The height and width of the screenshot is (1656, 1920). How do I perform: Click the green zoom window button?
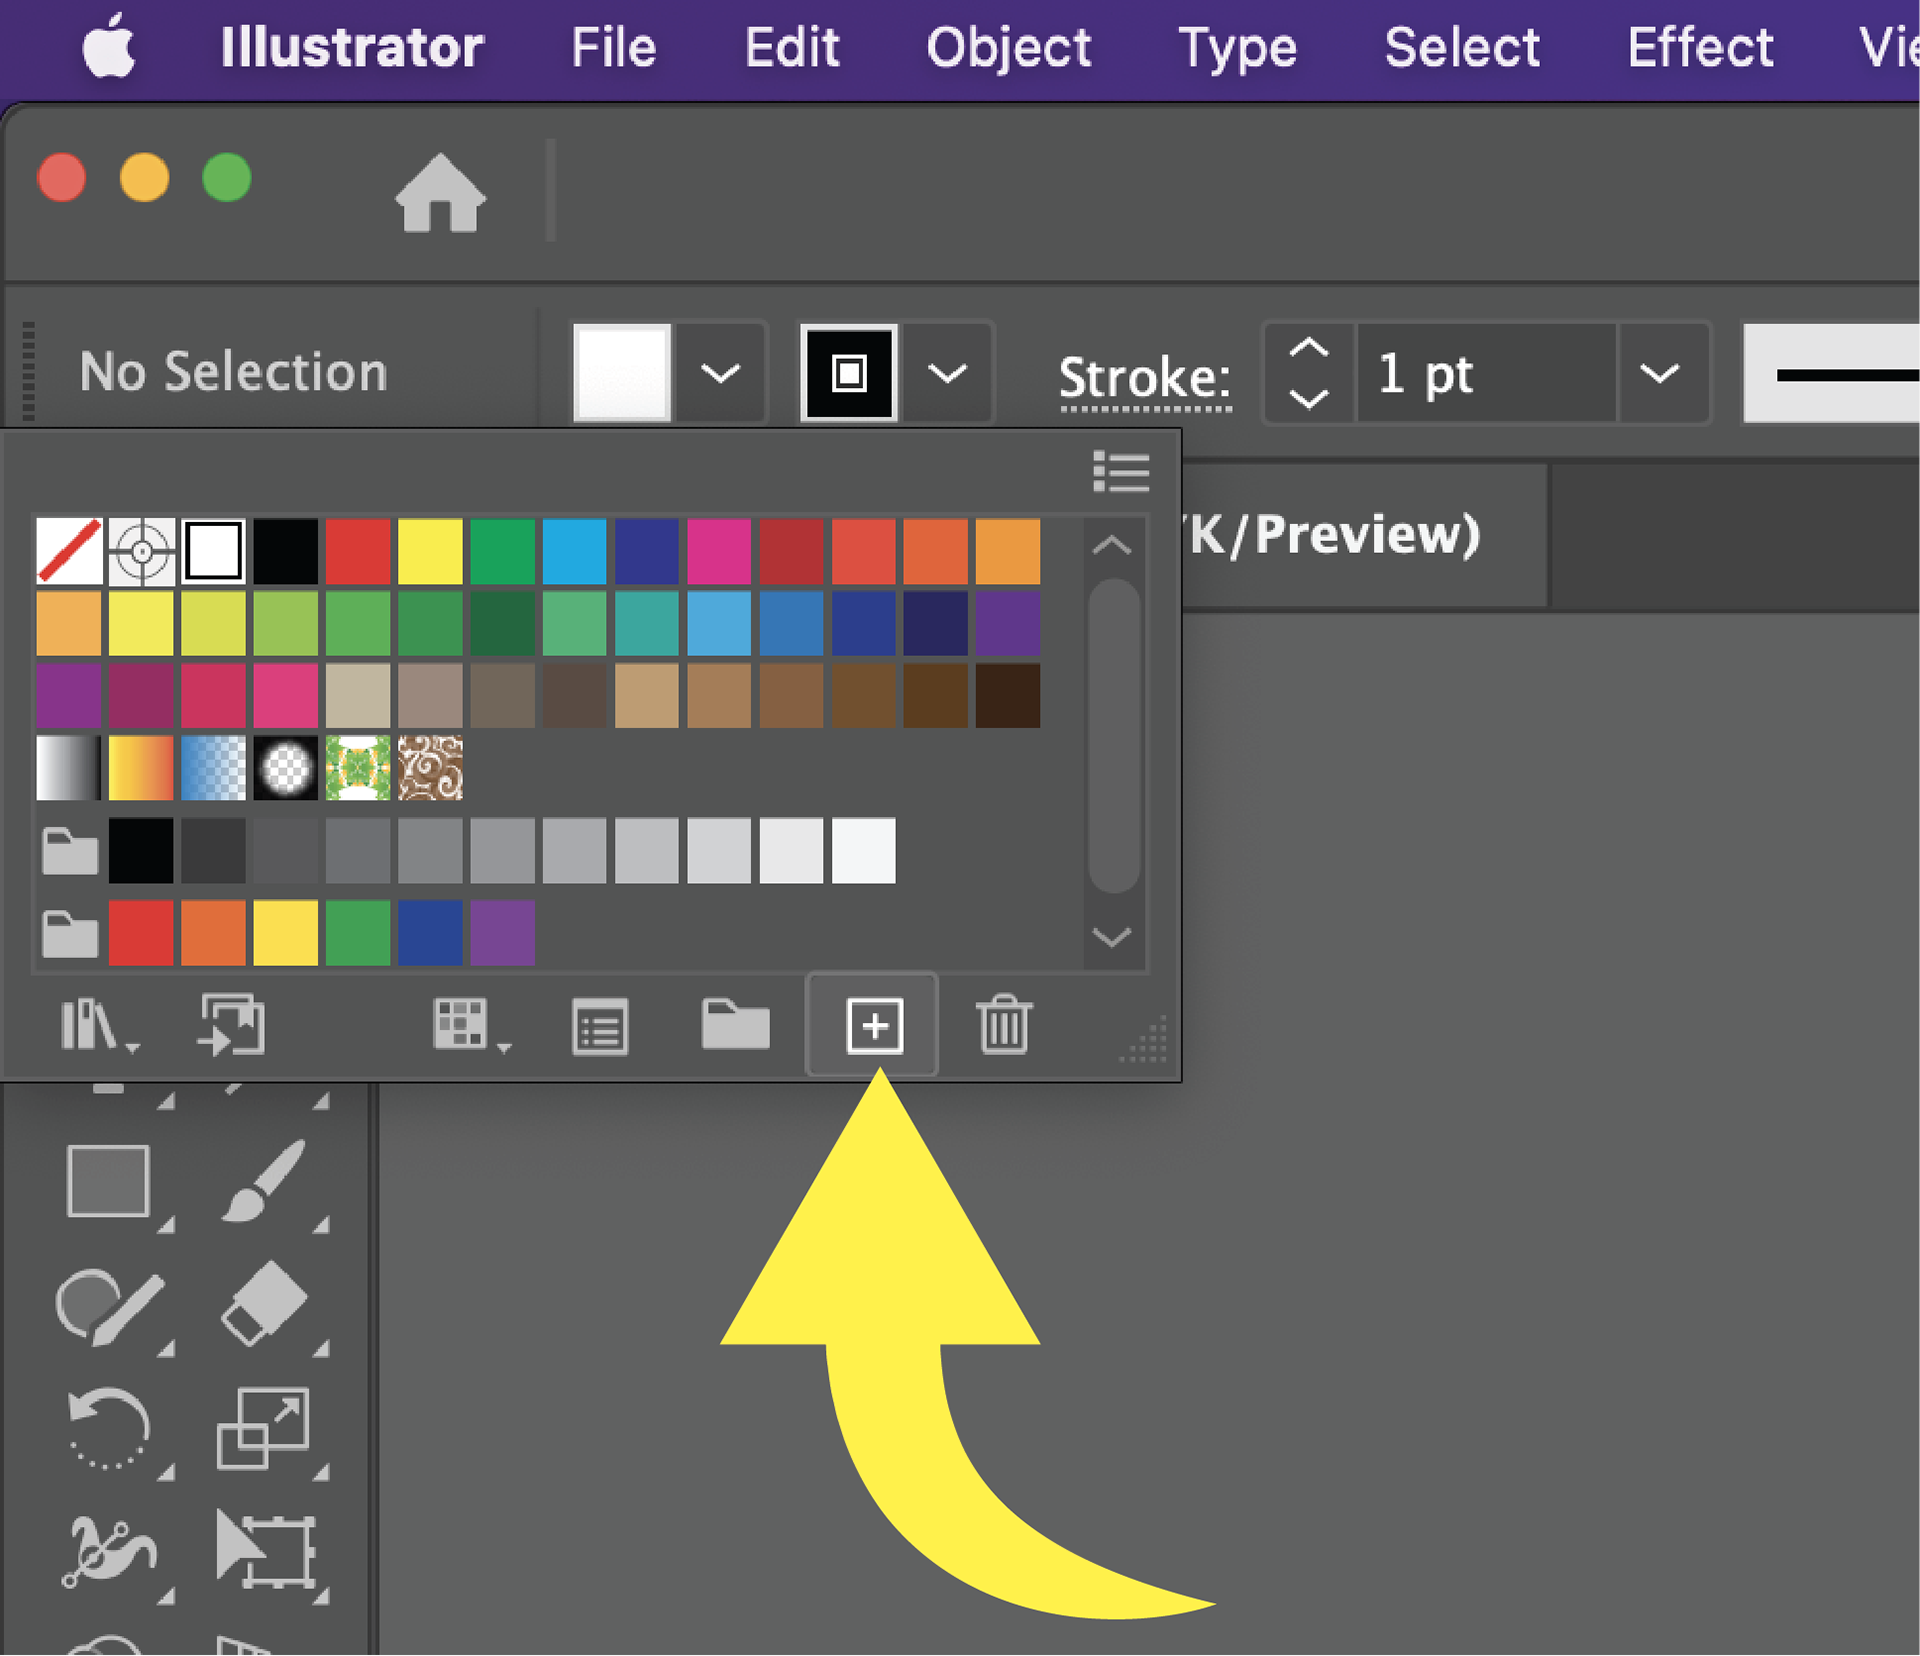pyautogui.click(x=227, y=178)
